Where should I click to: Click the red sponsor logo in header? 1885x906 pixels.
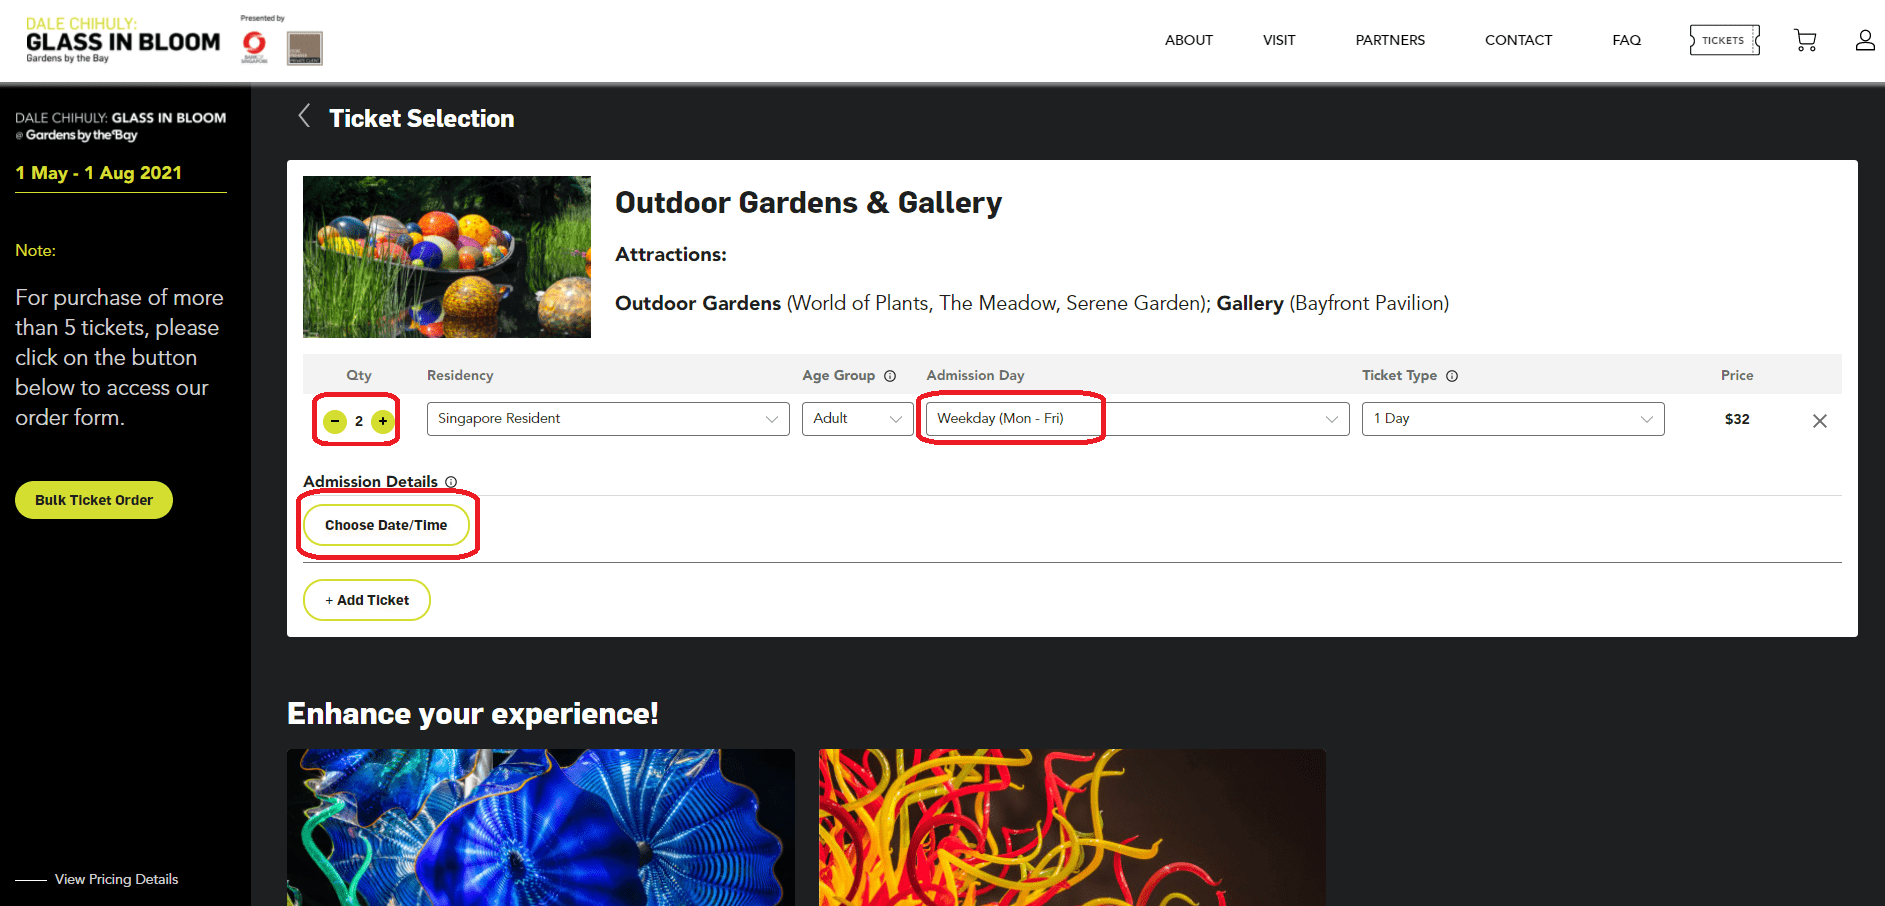coord(255,46)
